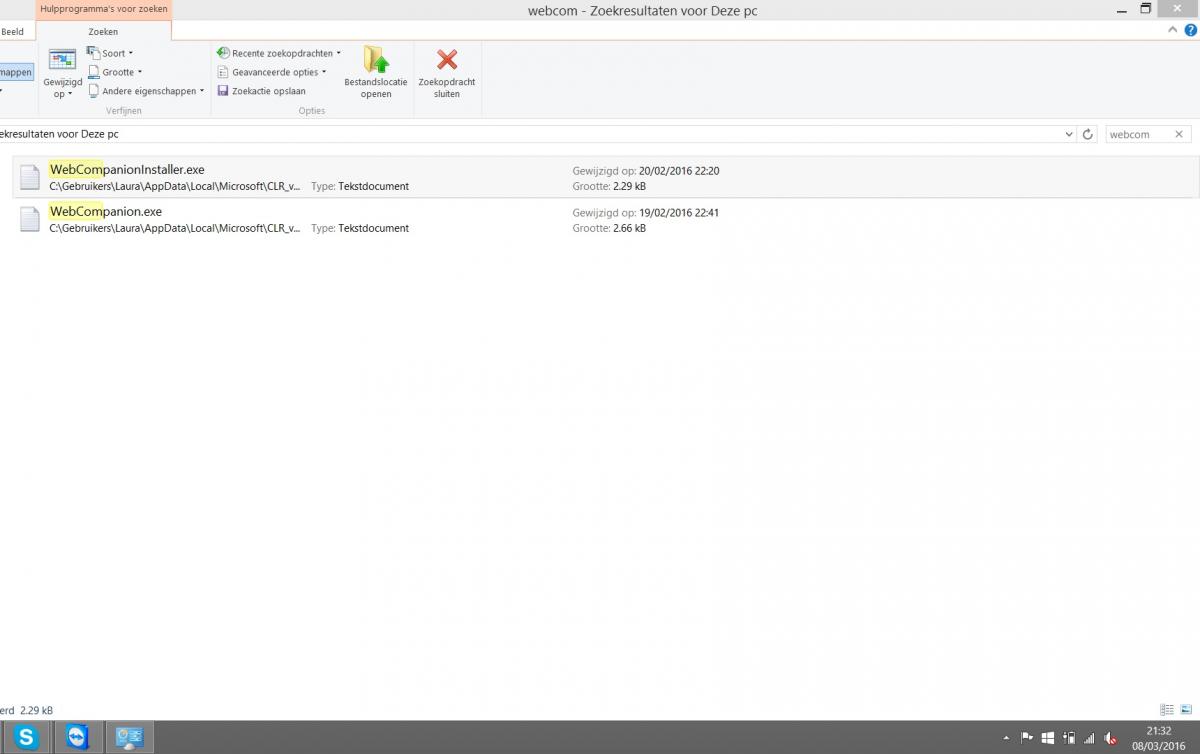The height and width of the screenshot is (754, 1200).
Task: Click date 19/02/2016 22:41
Action: click(x=679, y=213)
